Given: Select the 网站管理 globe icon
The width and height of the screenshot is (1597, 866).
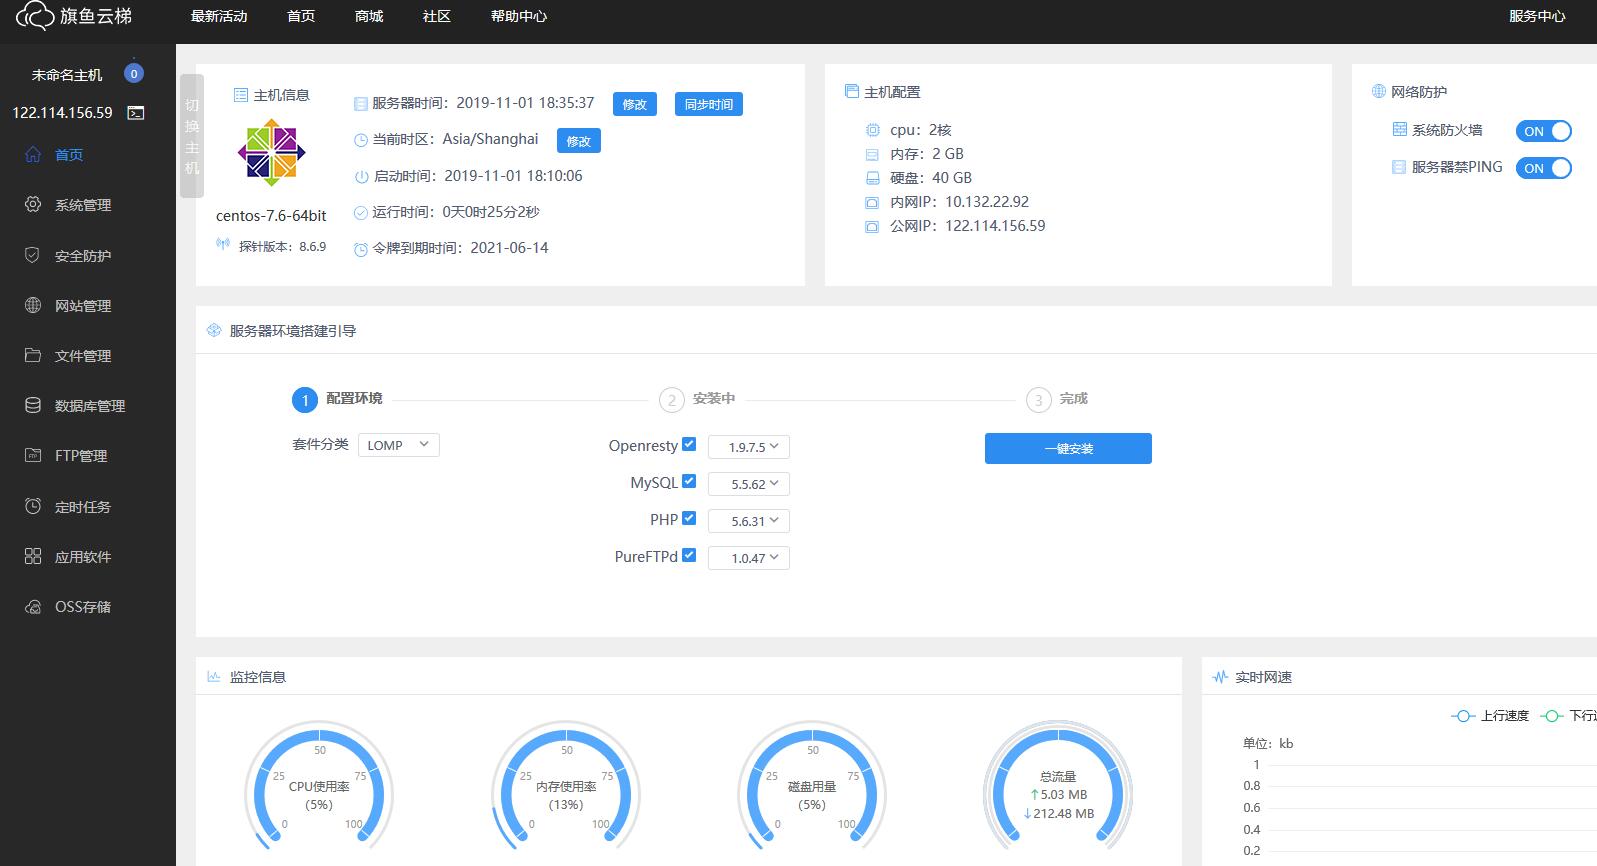Looking at the screenshot, I should tap(33, 305).
